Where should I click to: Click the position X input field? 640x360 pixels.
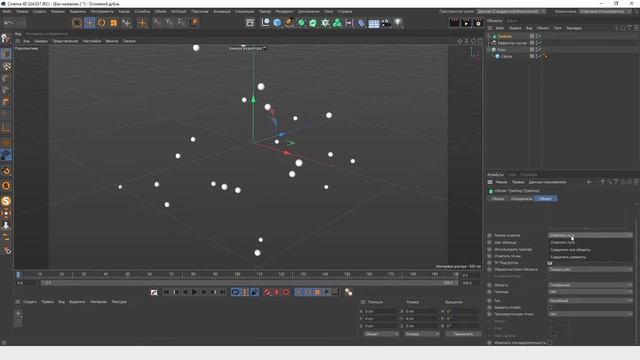pyautogui.click(x=381, y=311)
